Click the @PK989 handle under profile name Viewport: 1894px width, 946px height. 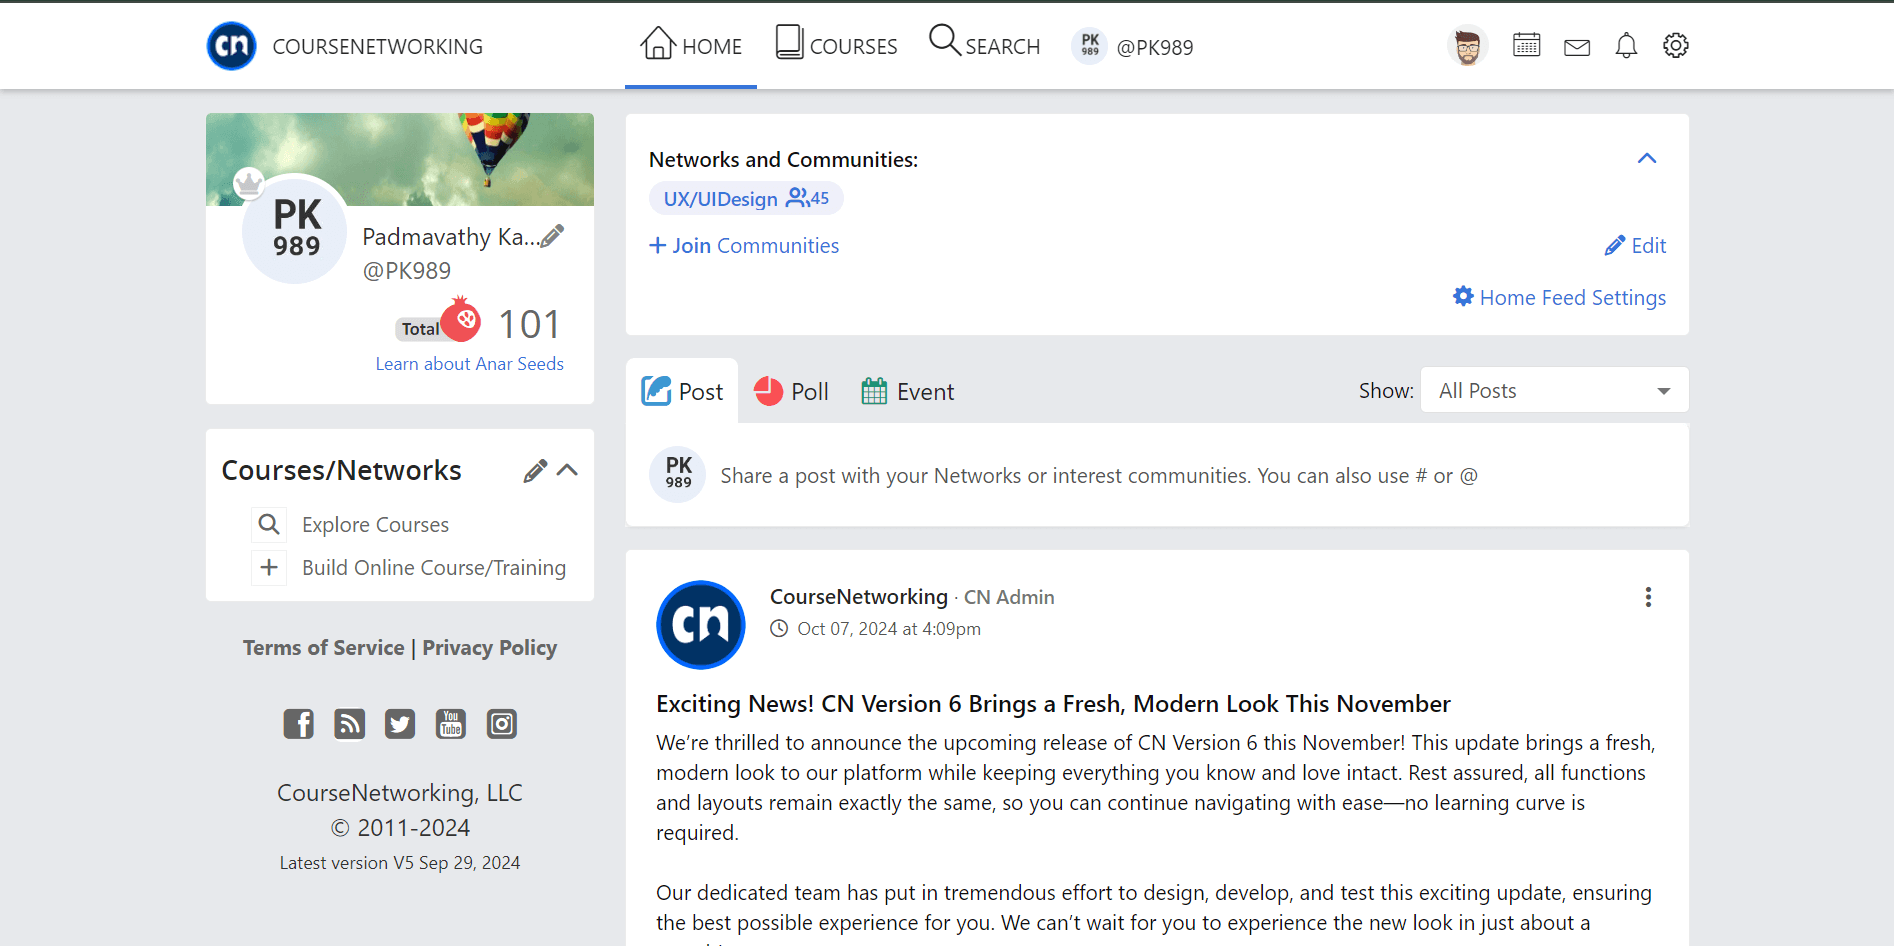point(407,271)
